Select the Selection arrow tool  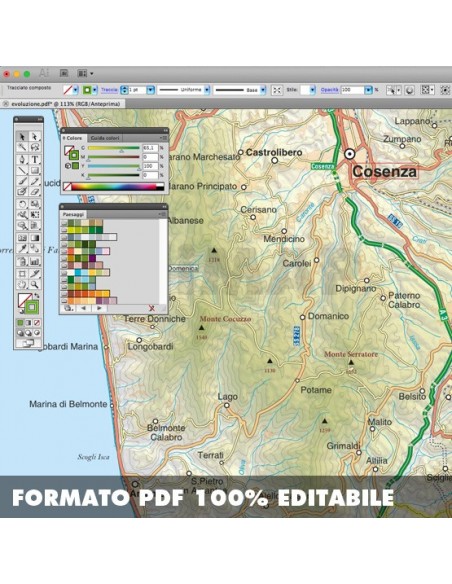pyautogui.click(x=22, y=136)
